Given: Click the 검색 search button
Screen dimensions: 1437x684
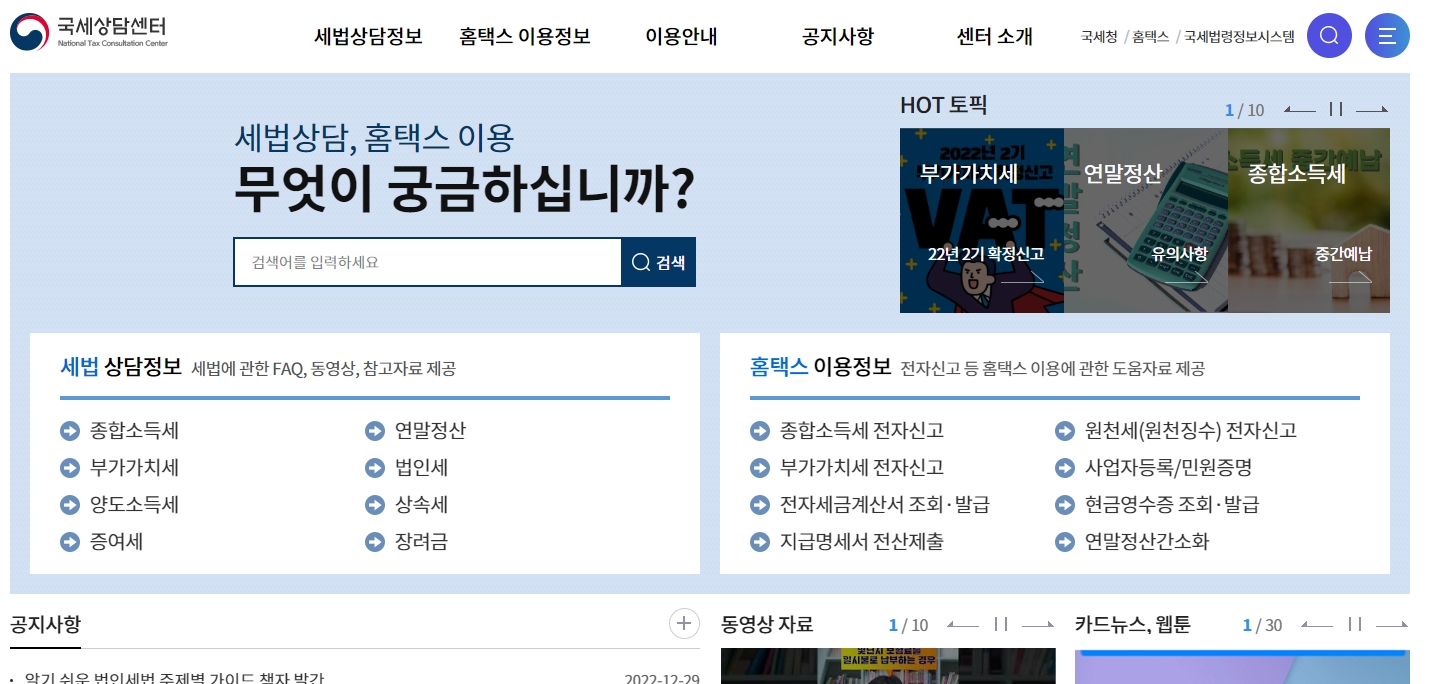Looking at the screenshot, I should 658,261.
